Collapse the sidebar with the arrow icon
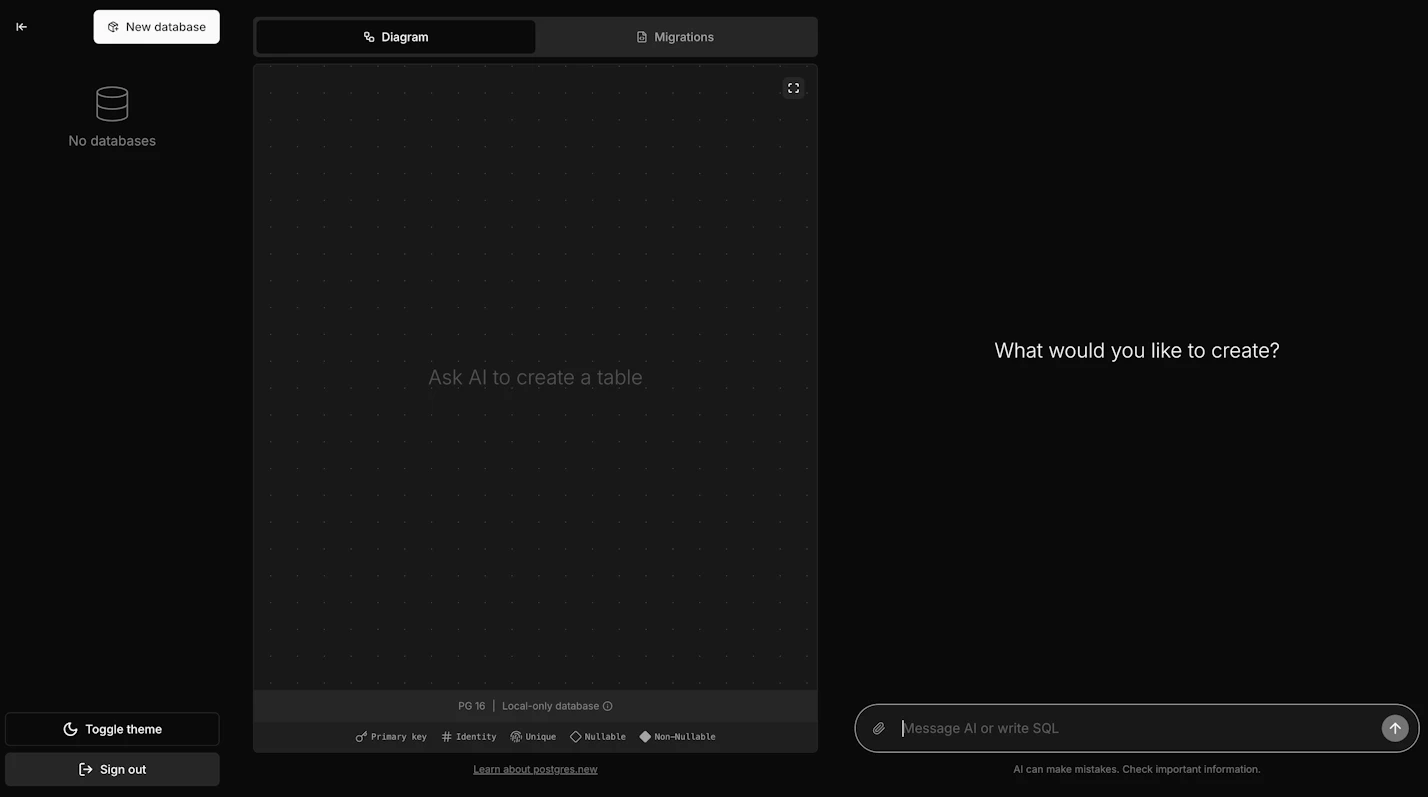1428x797 pixels. click(x=21, y=27)
